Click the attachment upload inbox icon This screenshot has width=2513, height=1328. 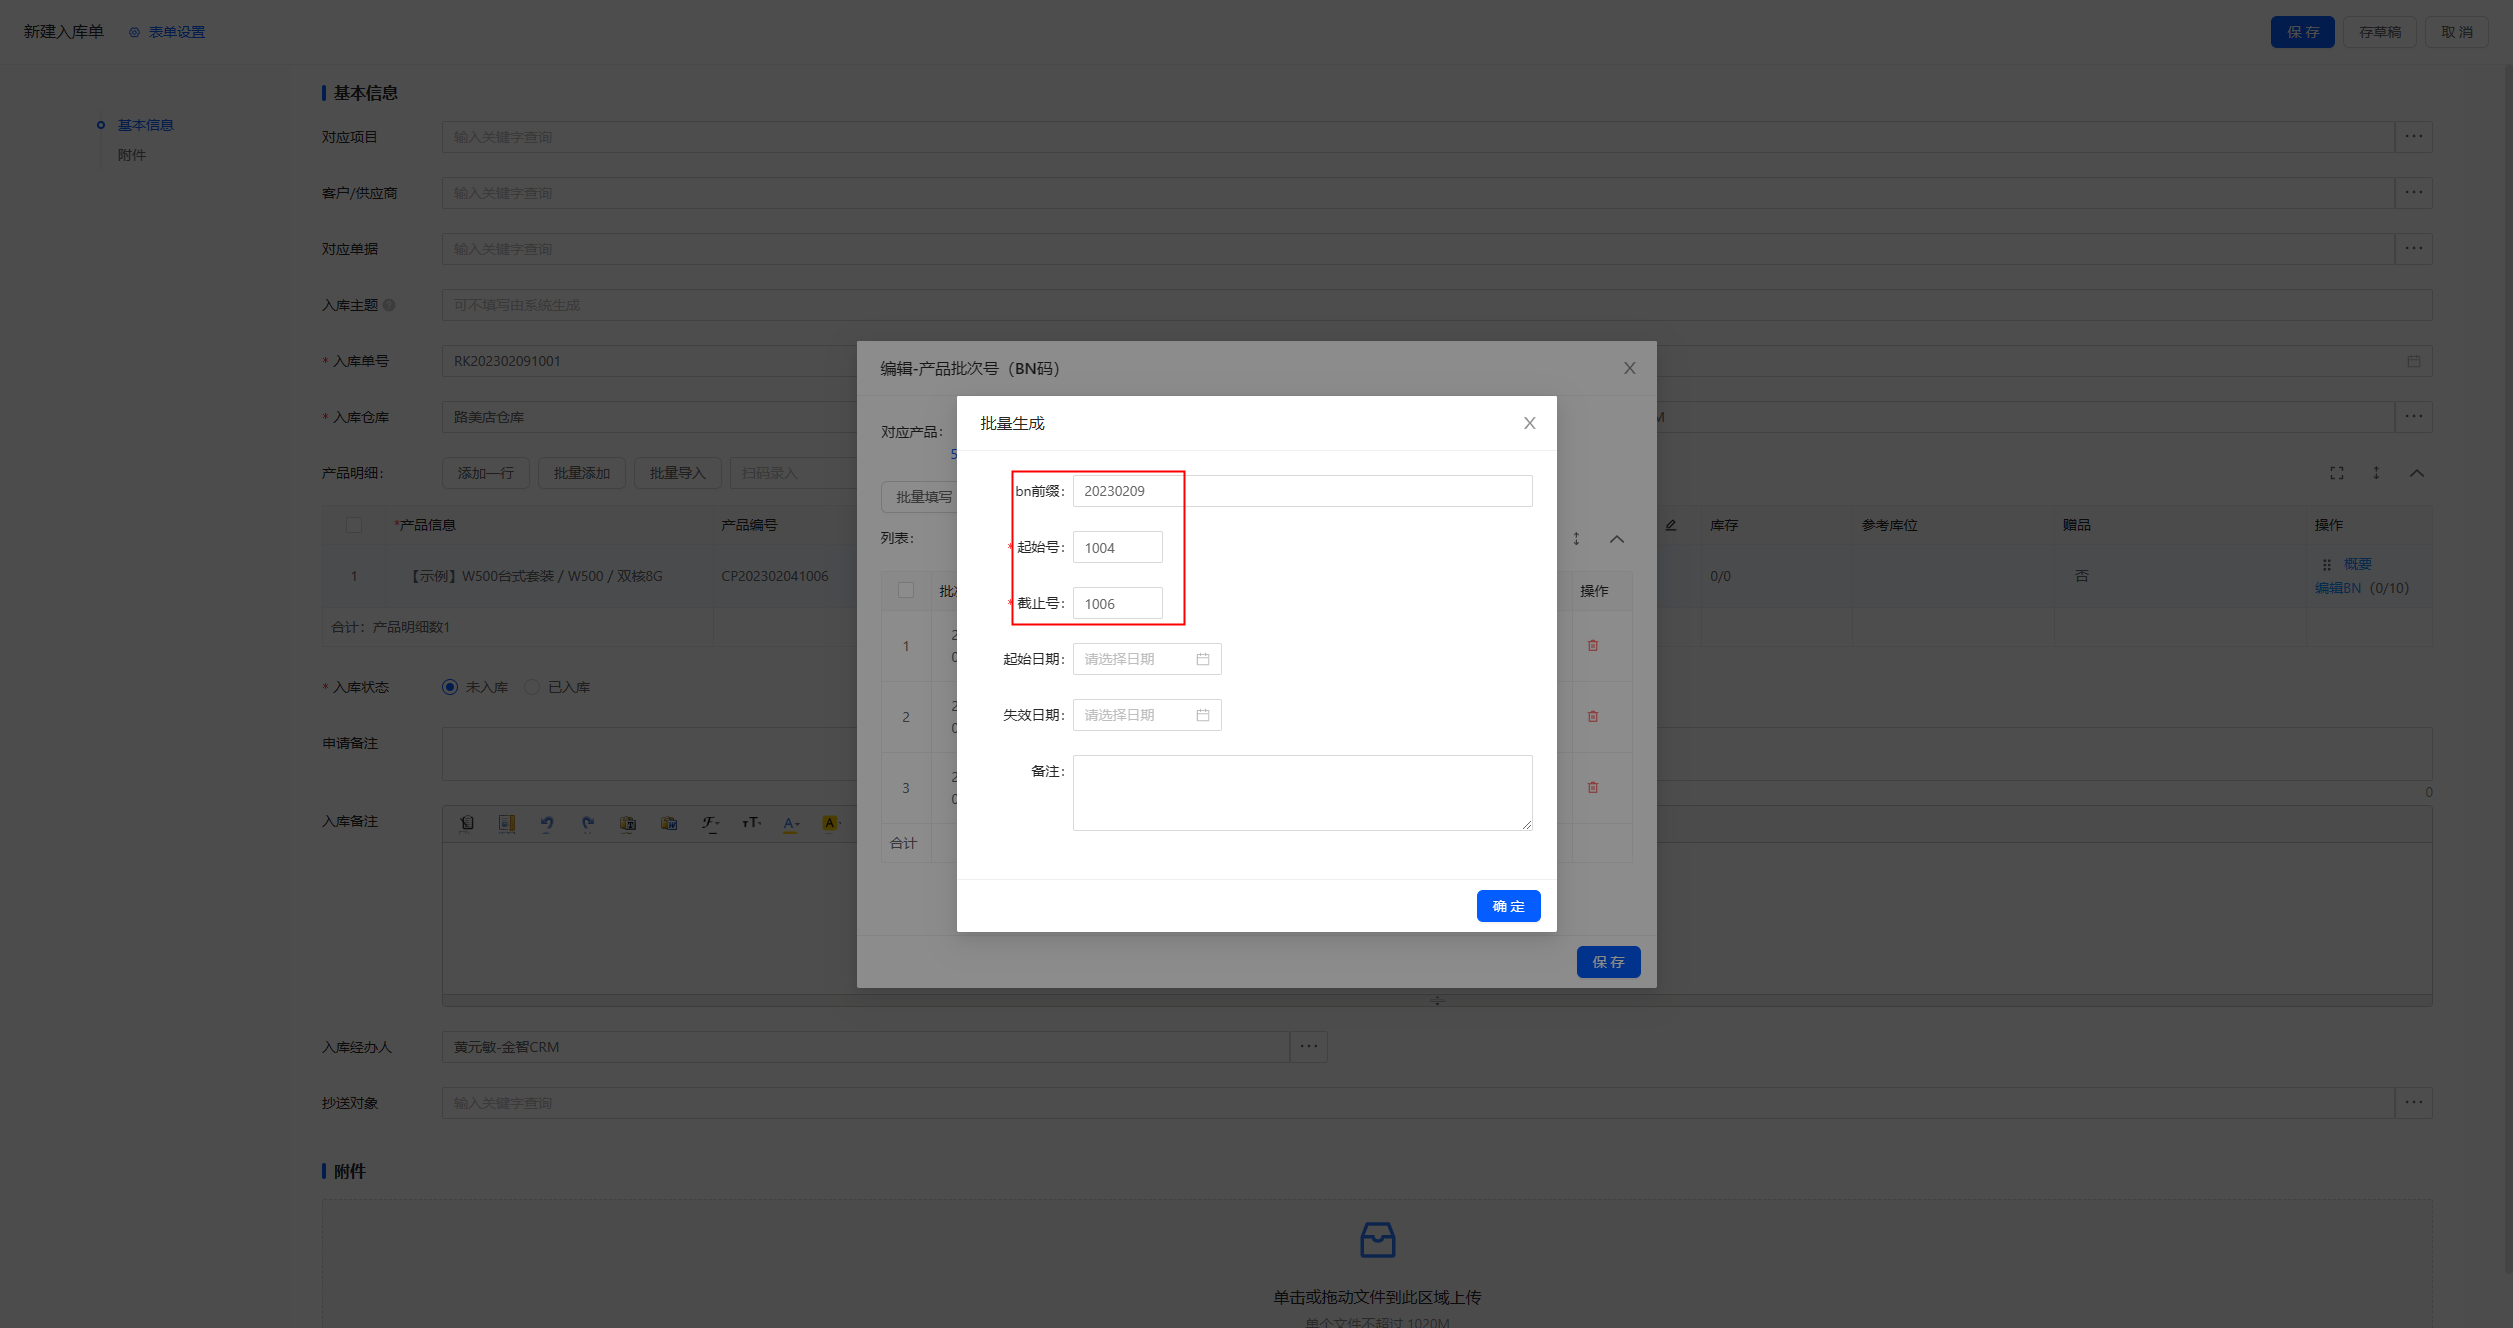coord(1377,1240)
